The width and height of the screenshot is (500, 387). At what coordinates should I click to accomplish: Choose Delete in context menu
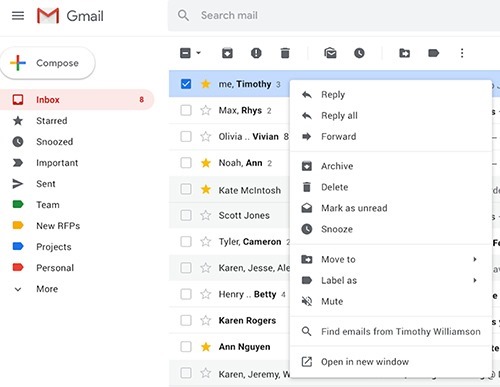point(391,187)
